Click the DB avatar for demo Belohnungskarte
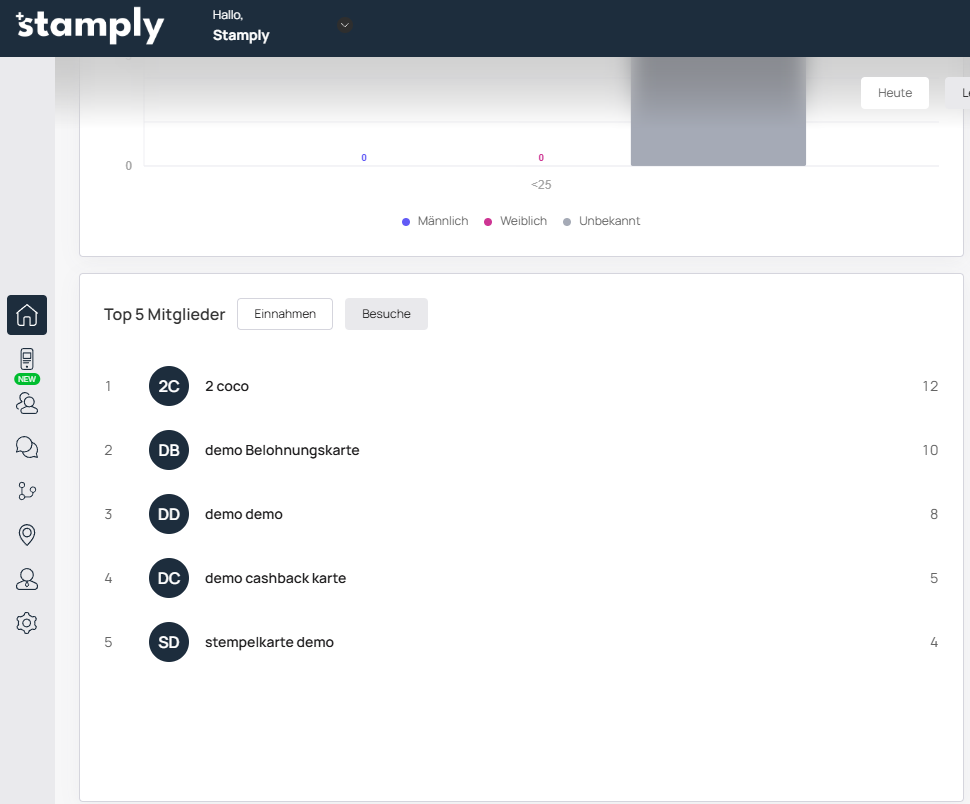The image size is (970, 804). pyautogui.click(x=169, y=450)
